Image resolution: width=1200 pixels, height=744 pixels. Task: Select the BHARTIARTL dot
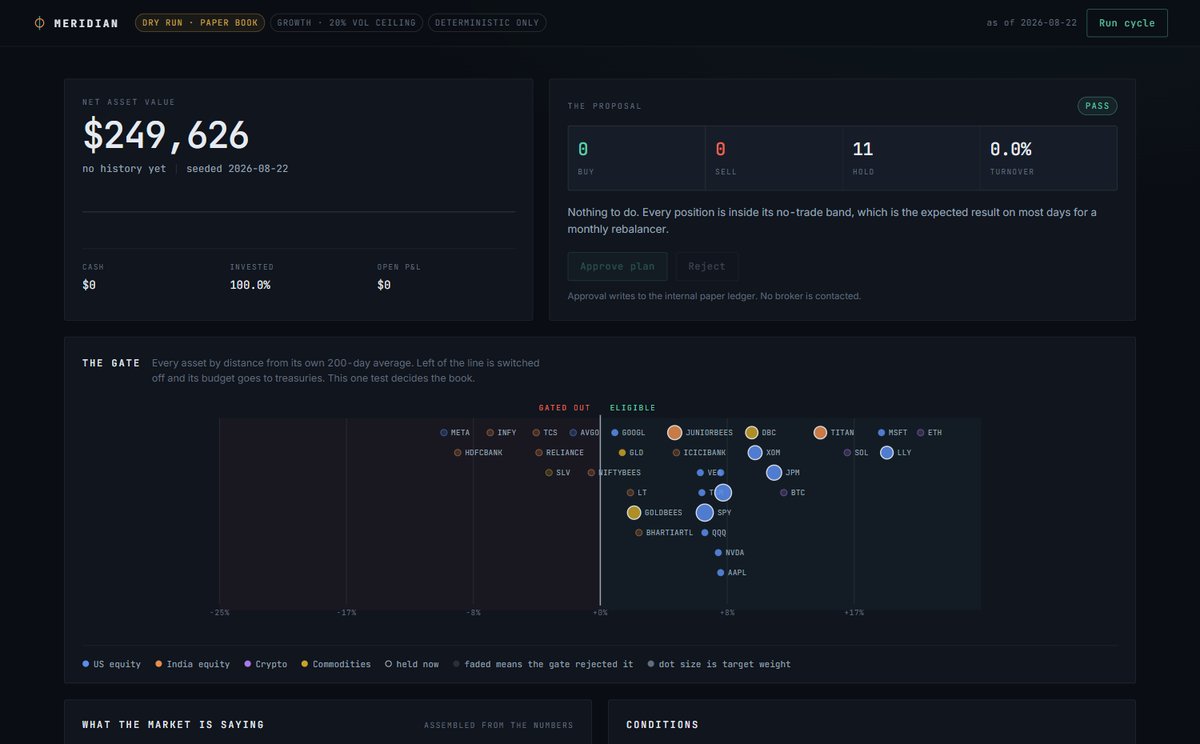pos(639,533)
